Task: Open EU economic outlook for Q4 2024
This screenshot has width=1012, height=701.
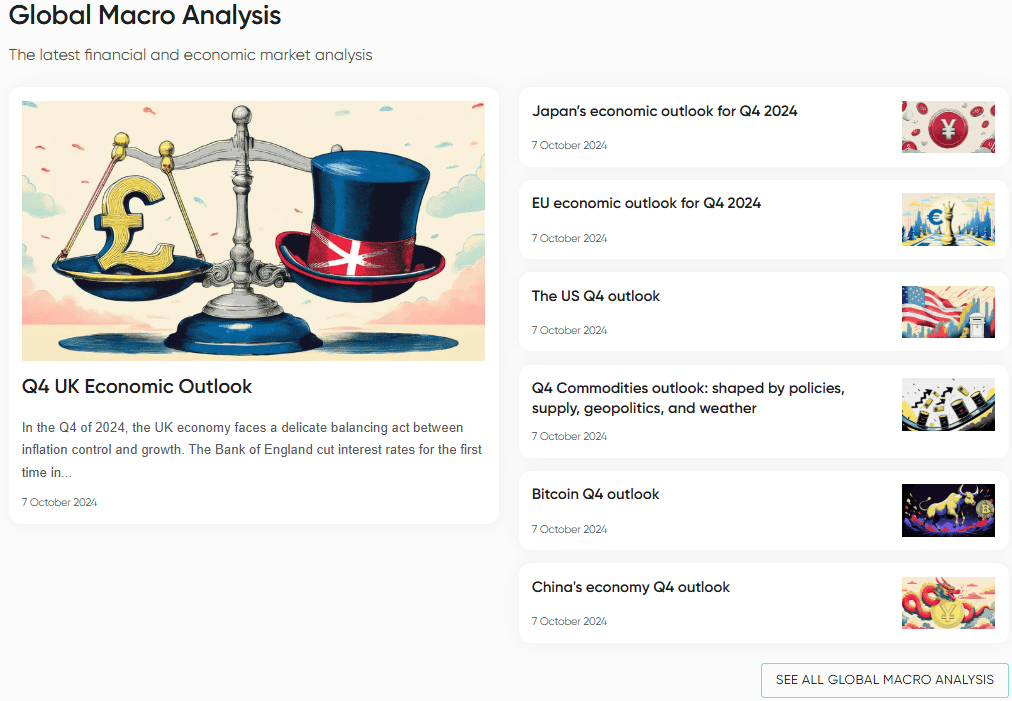Action: pyautogui.click(x=646, y=203)
